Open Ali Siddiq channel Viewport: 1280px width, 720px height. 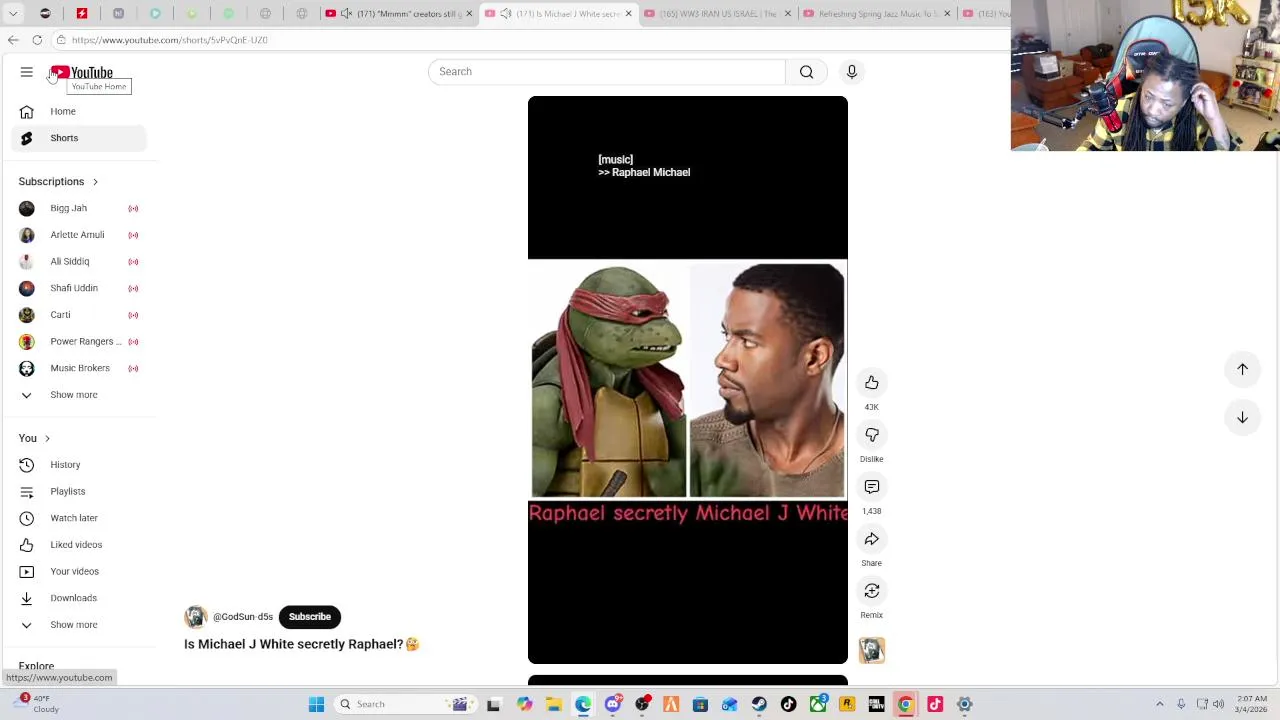[79, 261]
